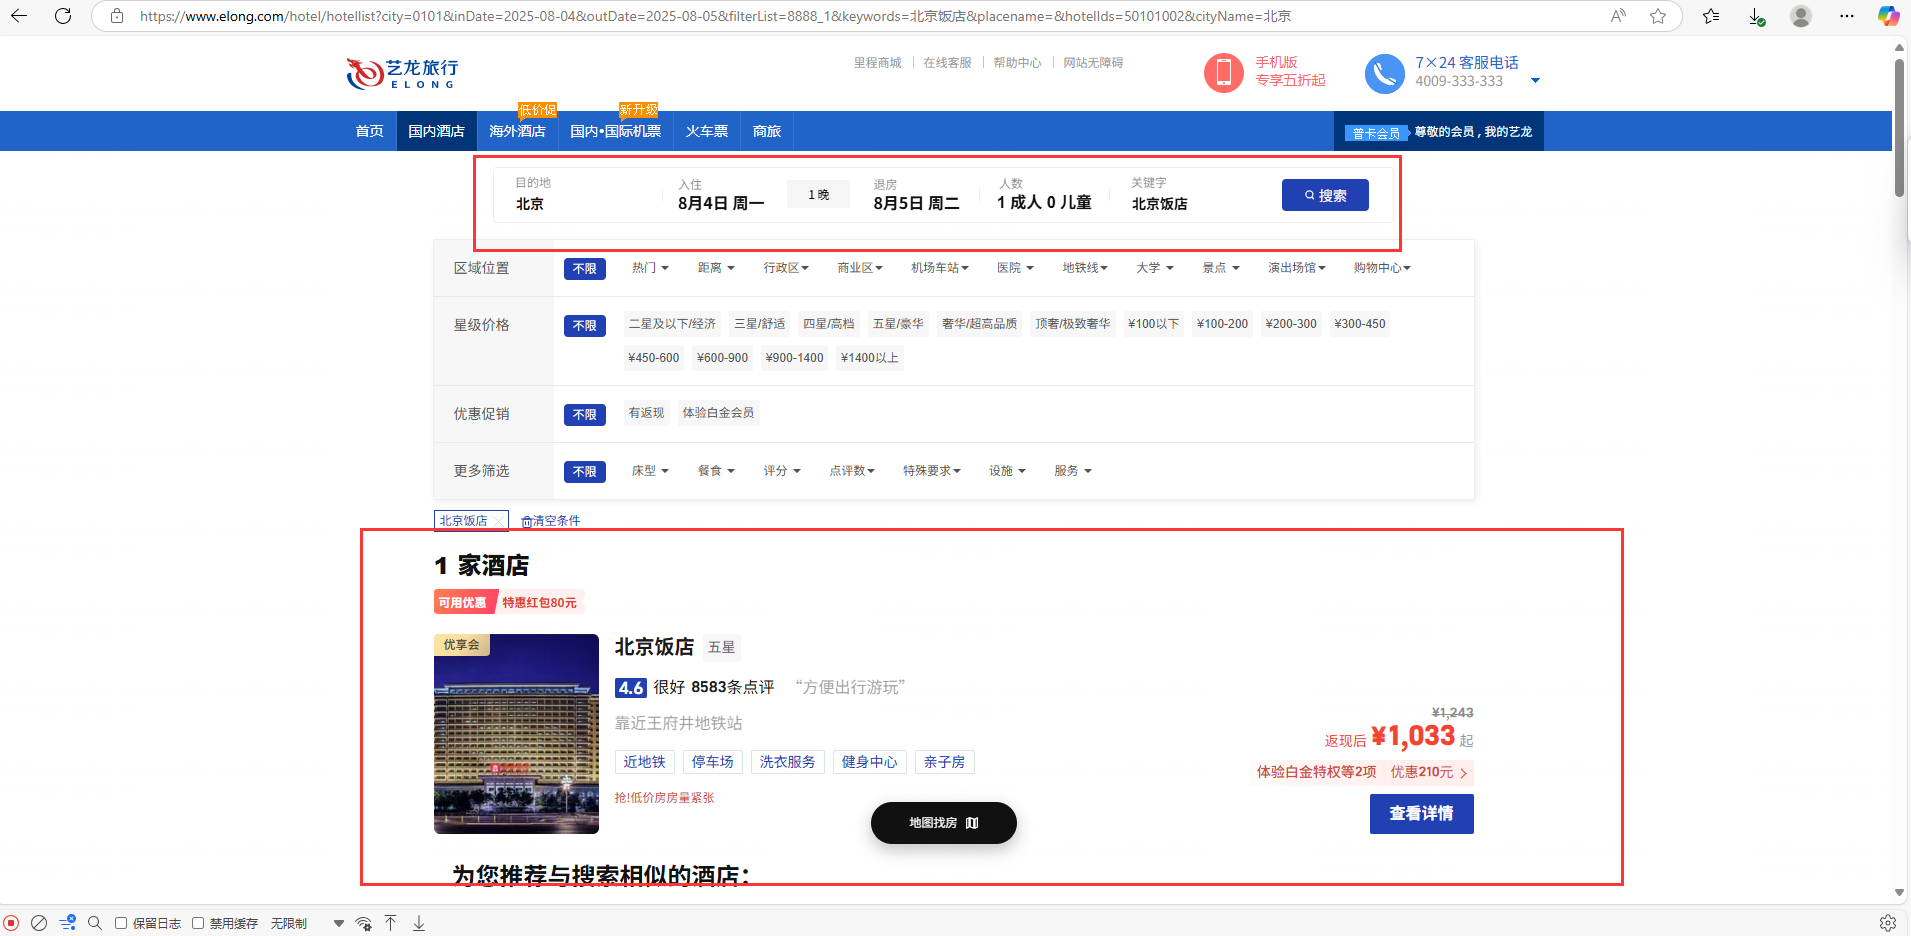Select 不限 in 区域位置 row

pos(585,269)
